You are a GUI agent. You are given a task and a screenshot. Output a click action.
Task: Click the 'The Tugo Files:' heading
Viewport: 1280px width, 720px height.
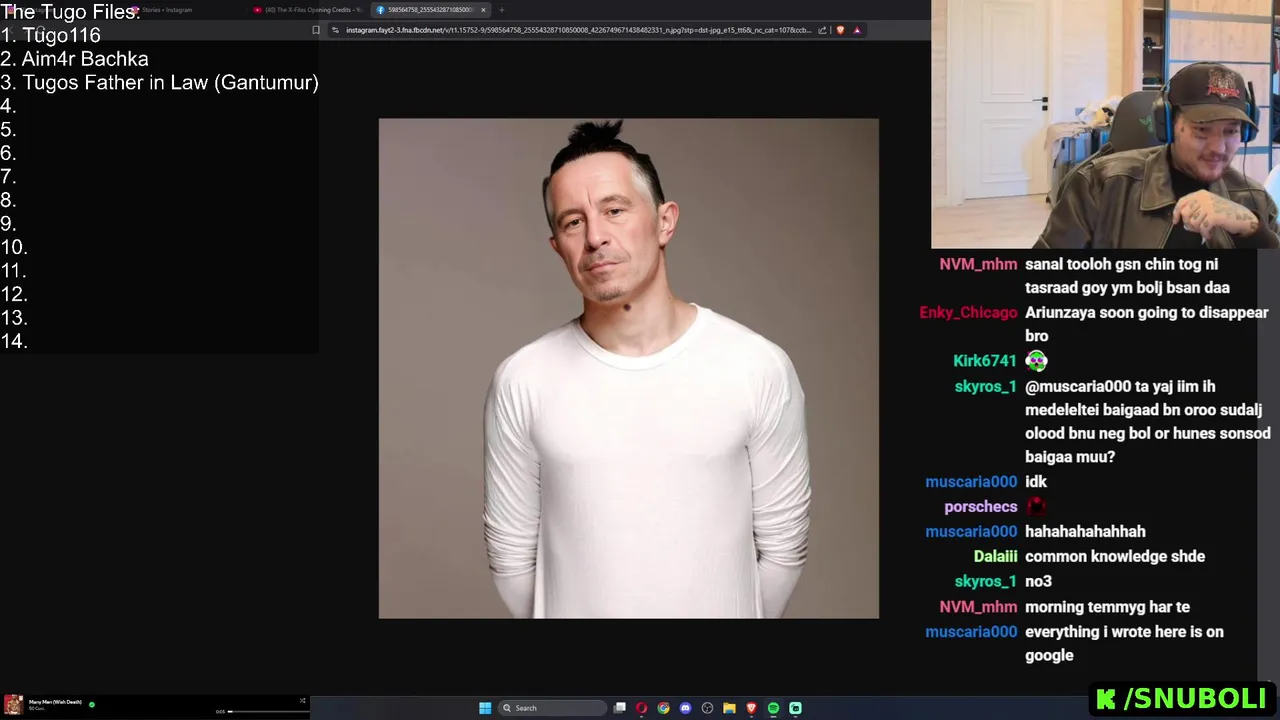click(70, 12)
